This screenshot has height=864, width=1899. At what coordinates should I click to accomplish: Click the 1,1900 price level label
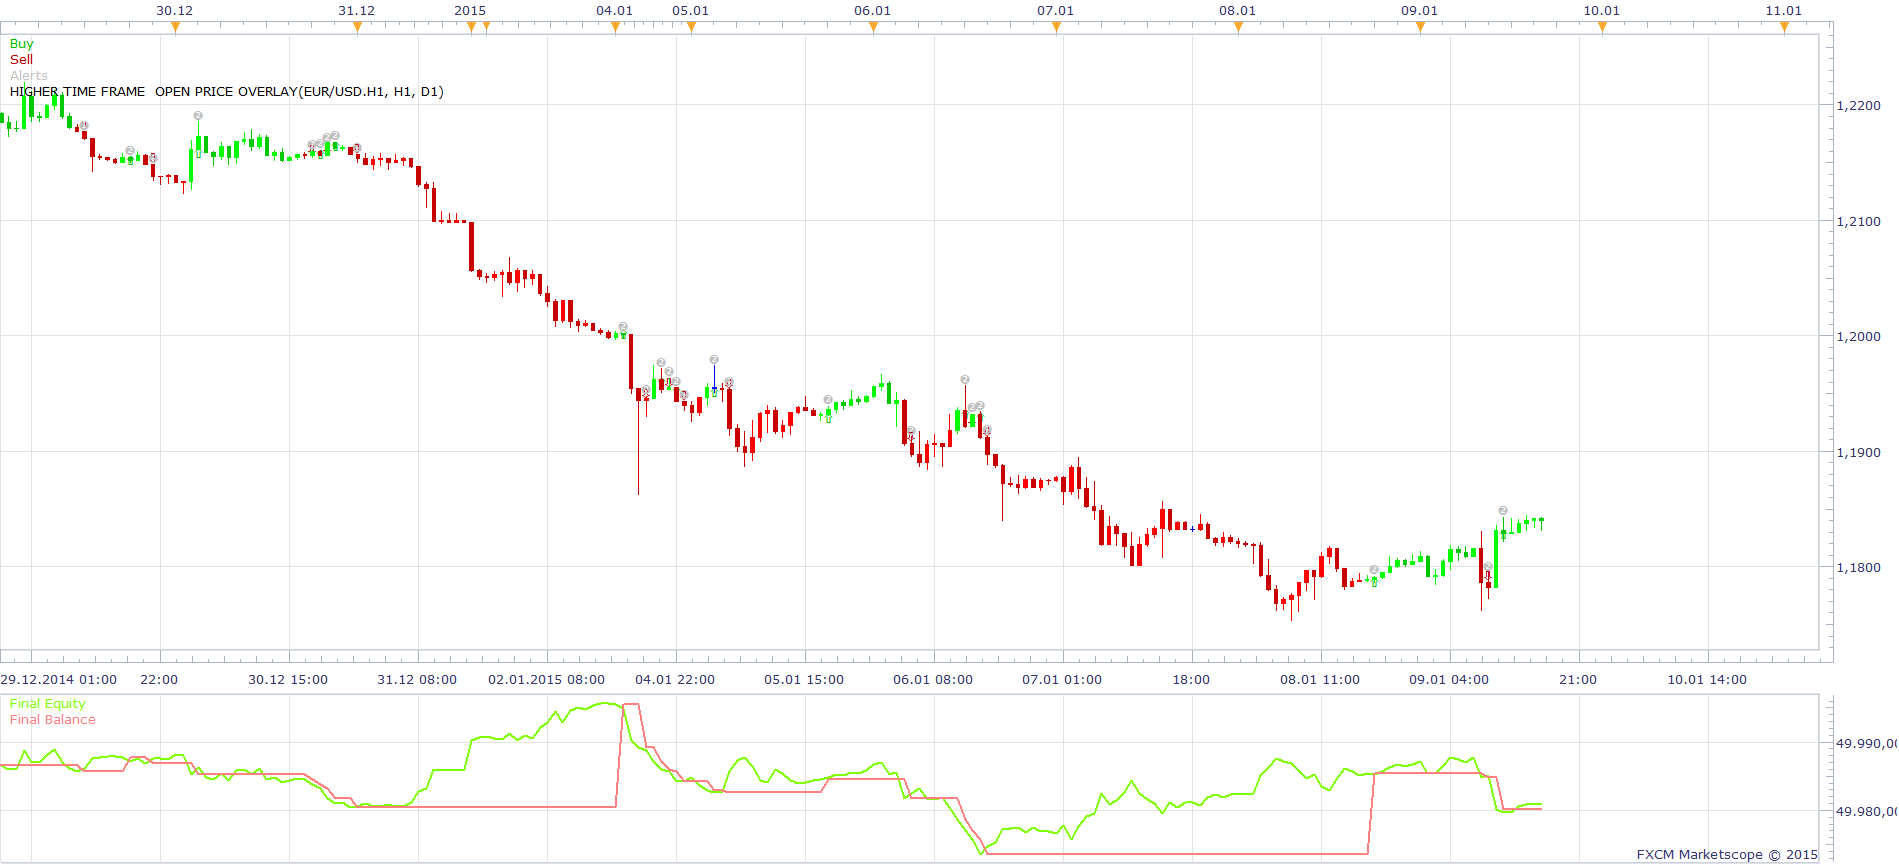point(1859,453)
